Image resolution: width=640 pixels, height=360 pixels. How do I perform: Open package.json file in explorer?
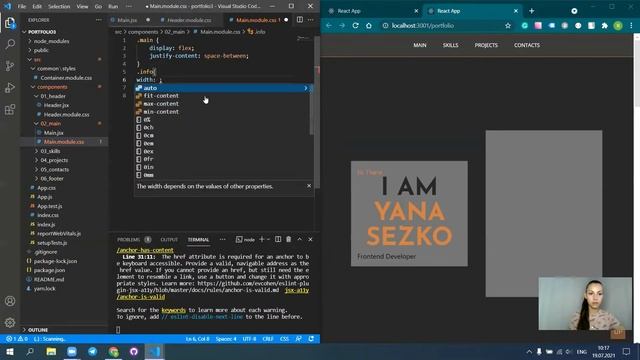pos(49,270)
